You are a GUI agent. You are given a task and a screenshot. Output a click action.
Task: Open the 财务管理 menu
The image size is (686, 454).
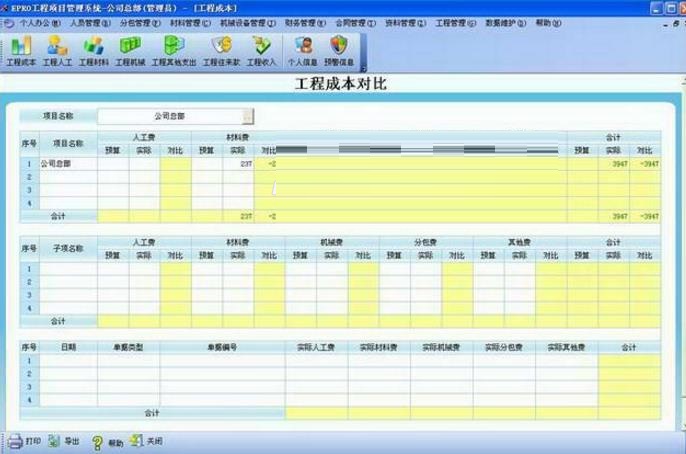point(305,23)
